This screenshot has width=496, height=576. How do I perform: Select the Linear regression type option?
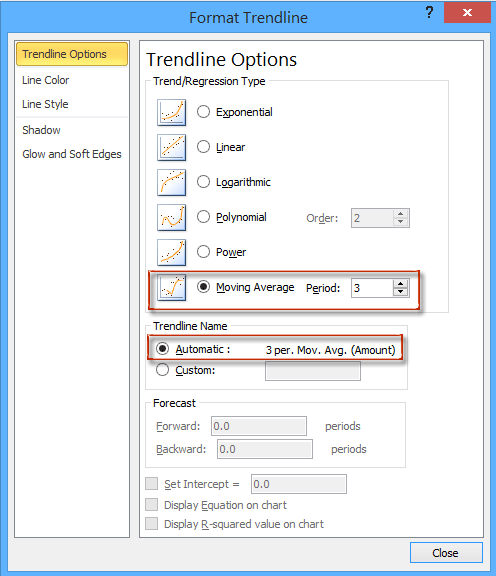(x=203, y=147)
